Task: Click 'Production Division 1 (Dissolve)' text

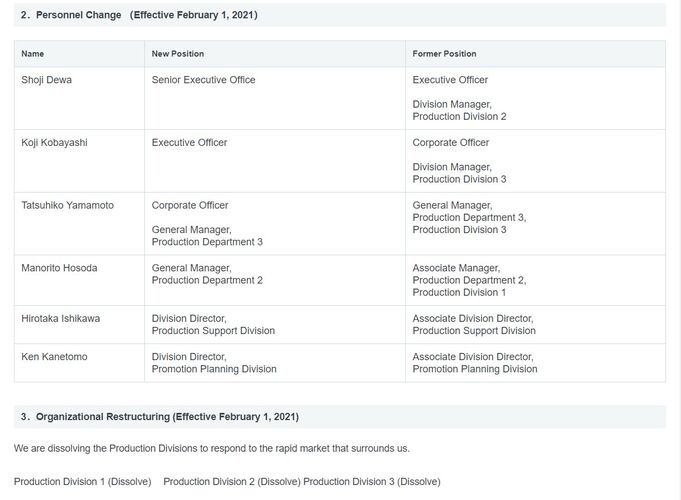Action: click(82, 481)
